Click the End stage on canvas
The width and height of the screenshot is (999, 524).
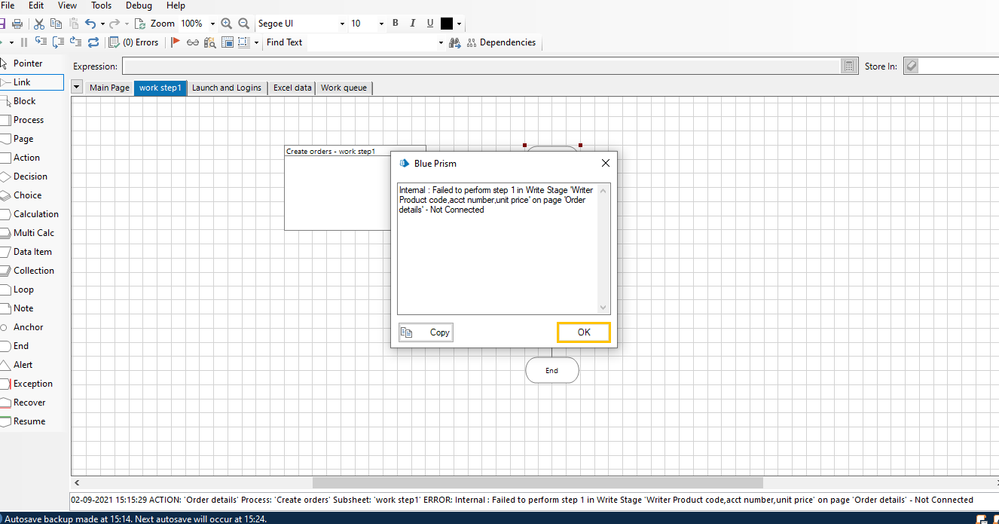pyautogui.click(x=552, y=370)
